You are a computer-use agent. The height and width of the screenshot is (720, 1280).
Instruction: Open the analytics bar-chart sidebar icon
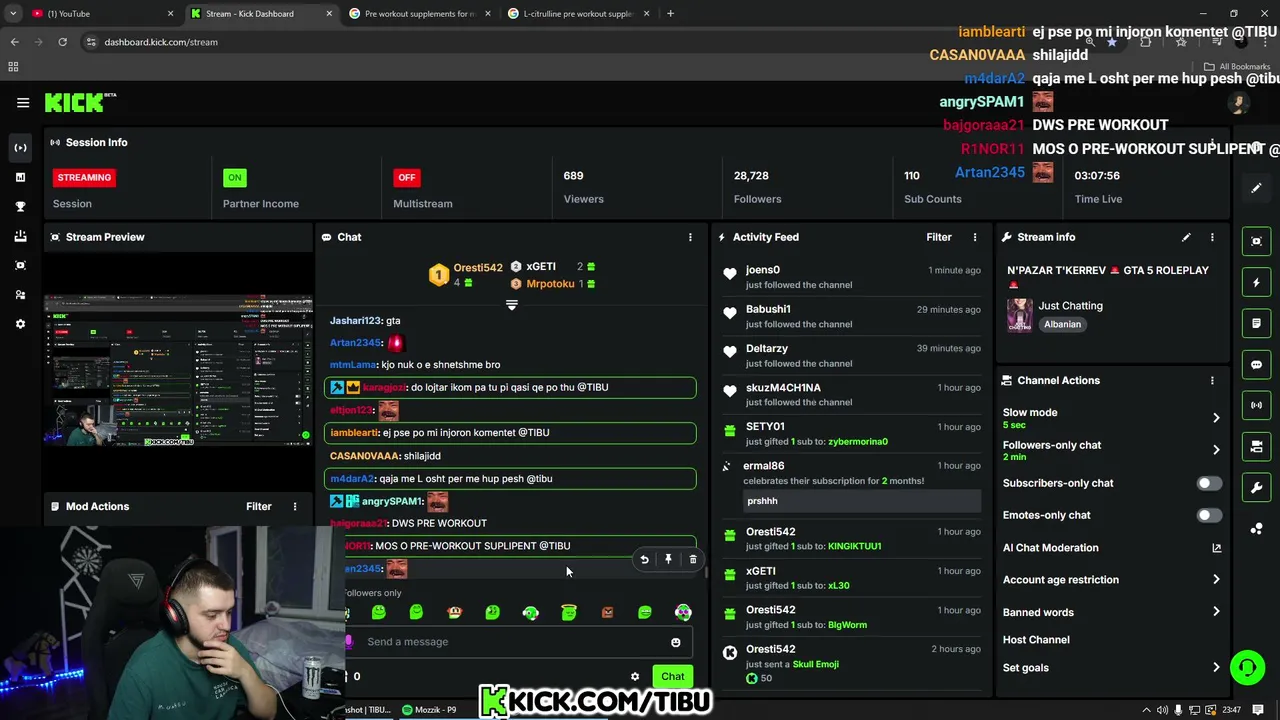coord(20,177)
